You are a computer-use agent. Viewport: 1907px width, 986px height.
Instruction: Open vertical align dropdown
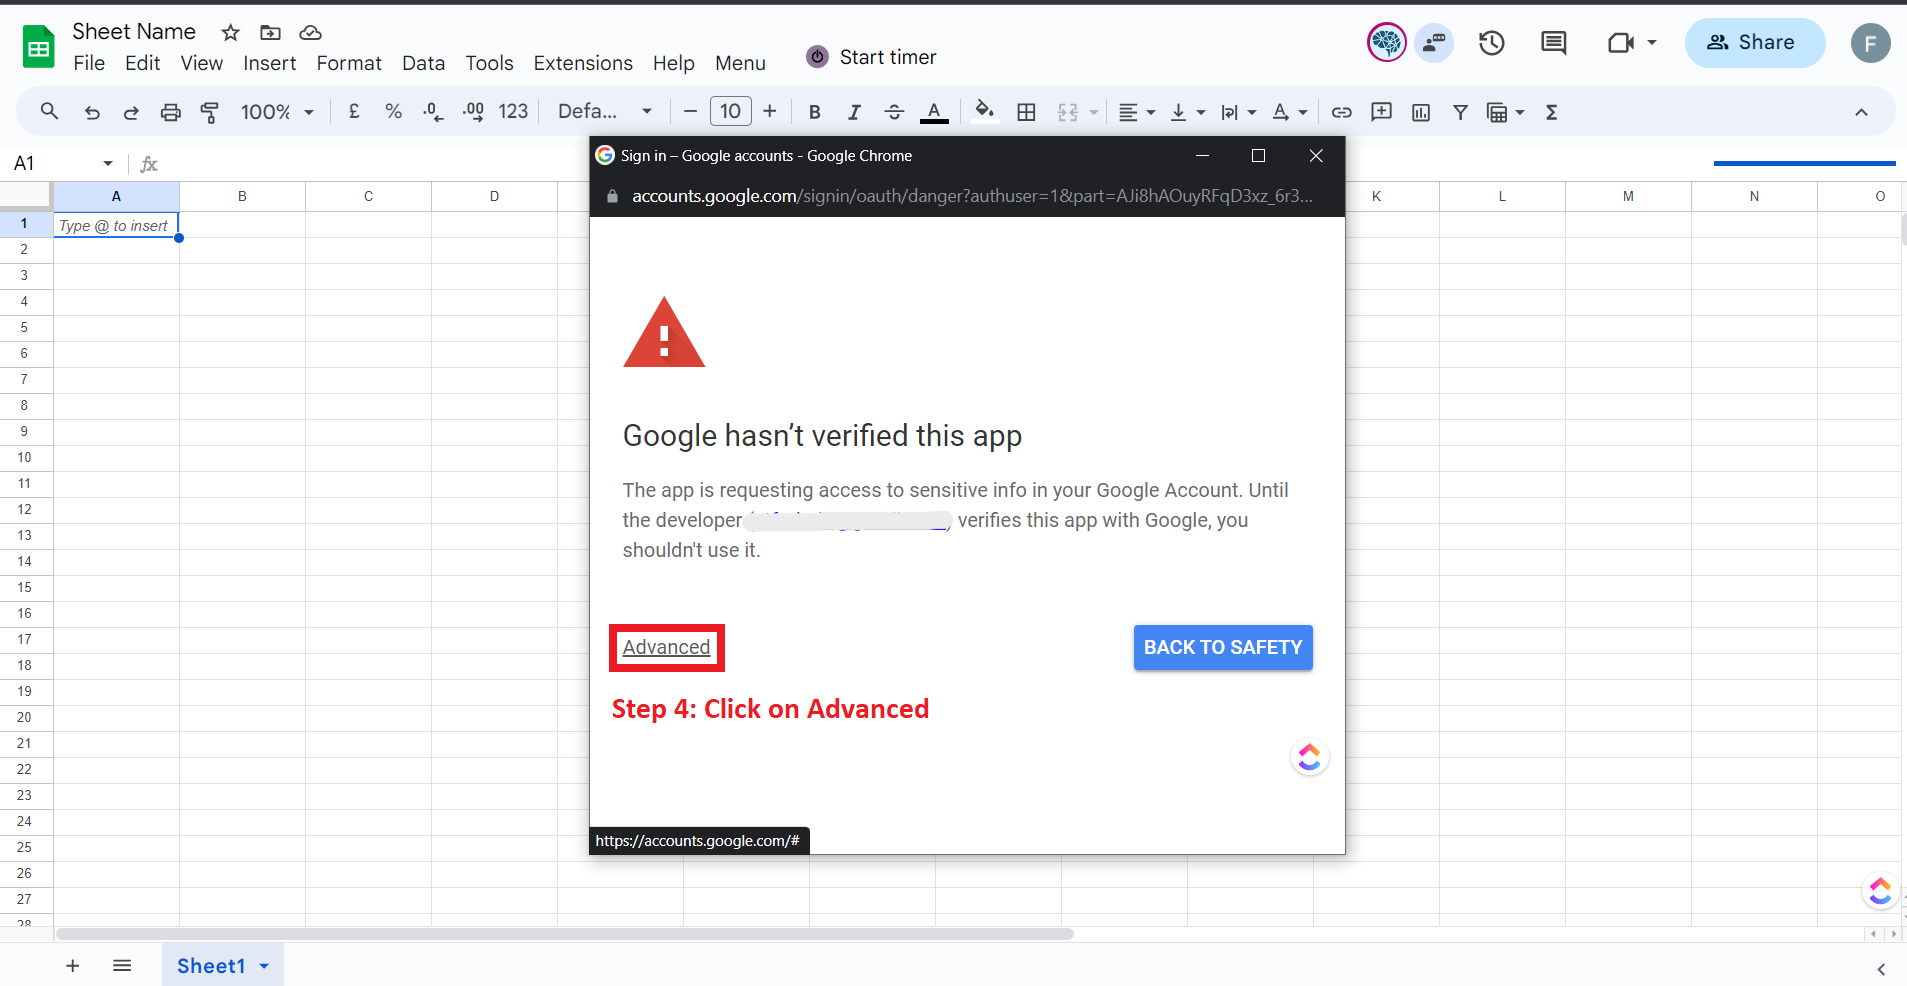(x=1187, y=112)
